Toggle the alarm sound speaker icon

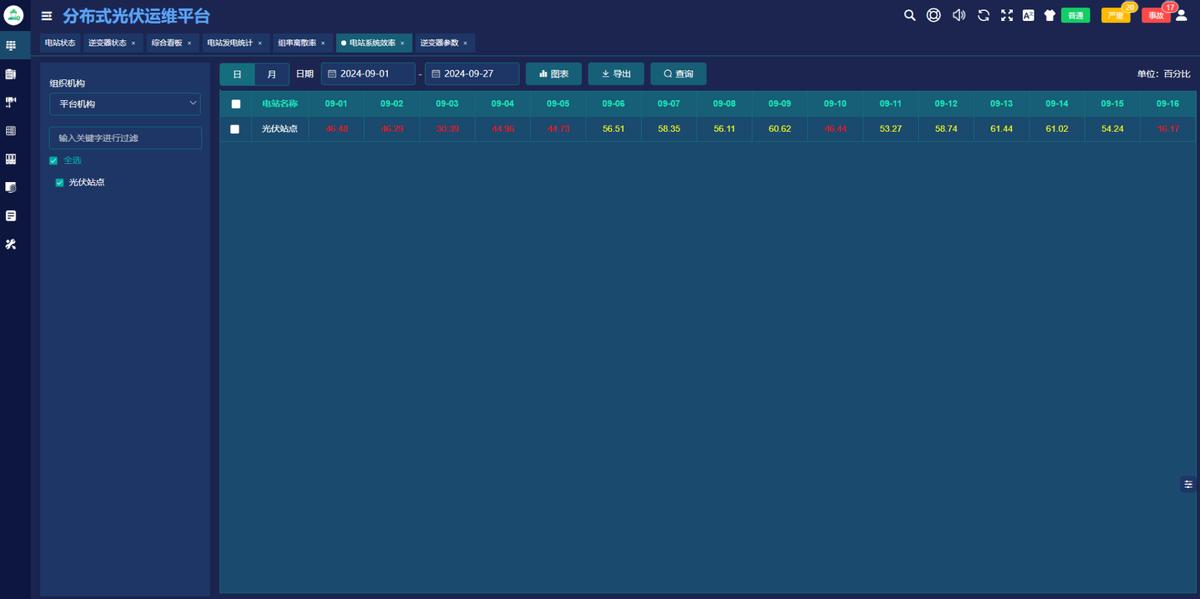point(959,15)
